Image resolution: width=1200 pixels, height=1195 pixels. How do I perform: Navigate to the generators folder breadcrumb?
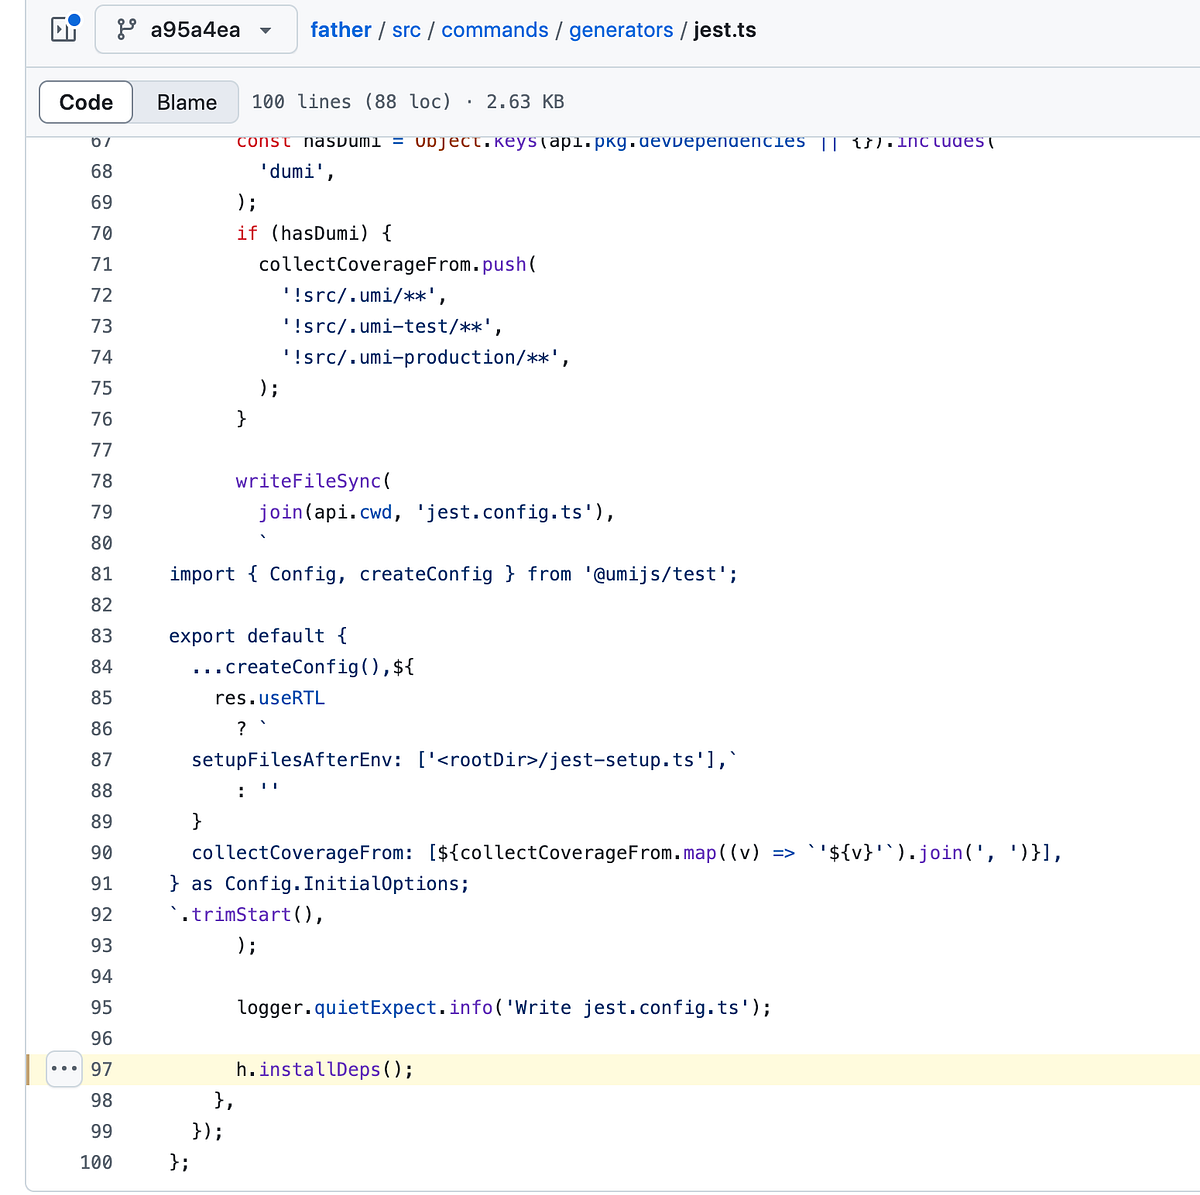(x=620, y=30)
